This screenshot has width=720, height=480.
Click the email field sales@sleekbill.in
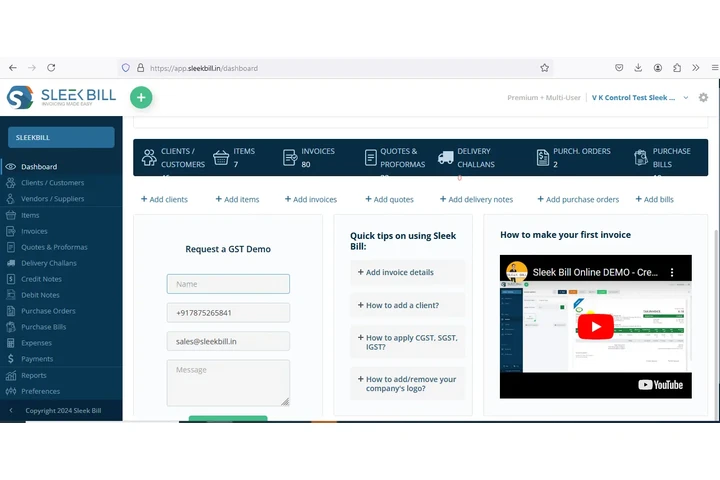pos(228,341)
